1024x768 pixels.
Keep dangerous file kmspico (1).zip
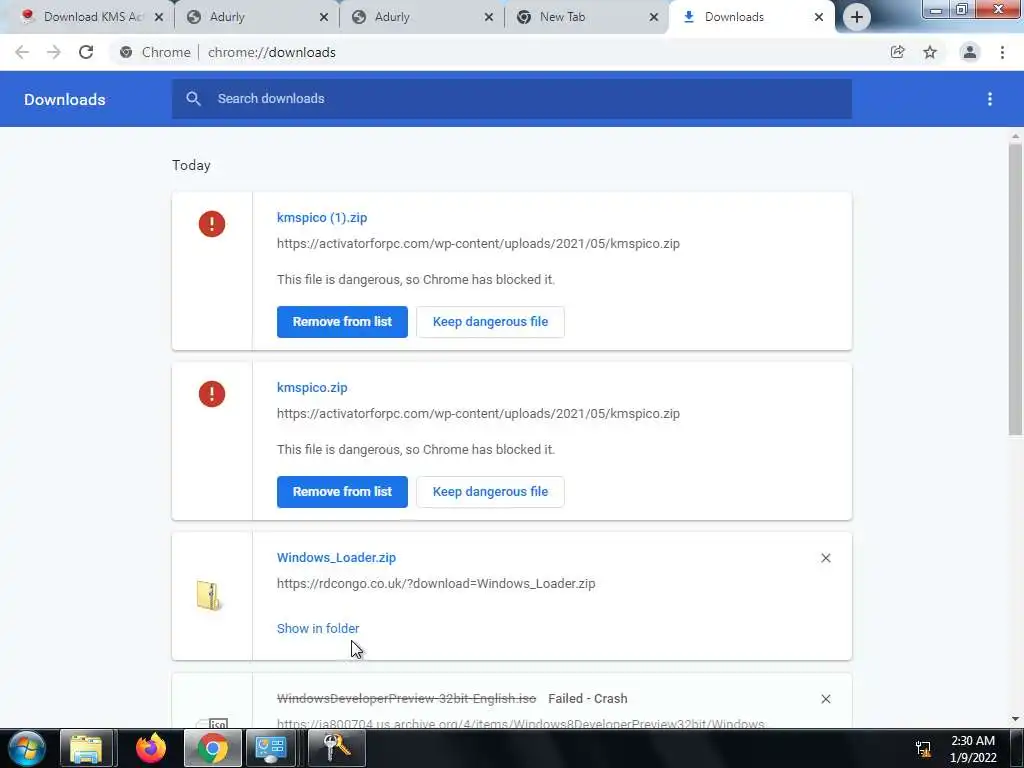pos(490,322)
